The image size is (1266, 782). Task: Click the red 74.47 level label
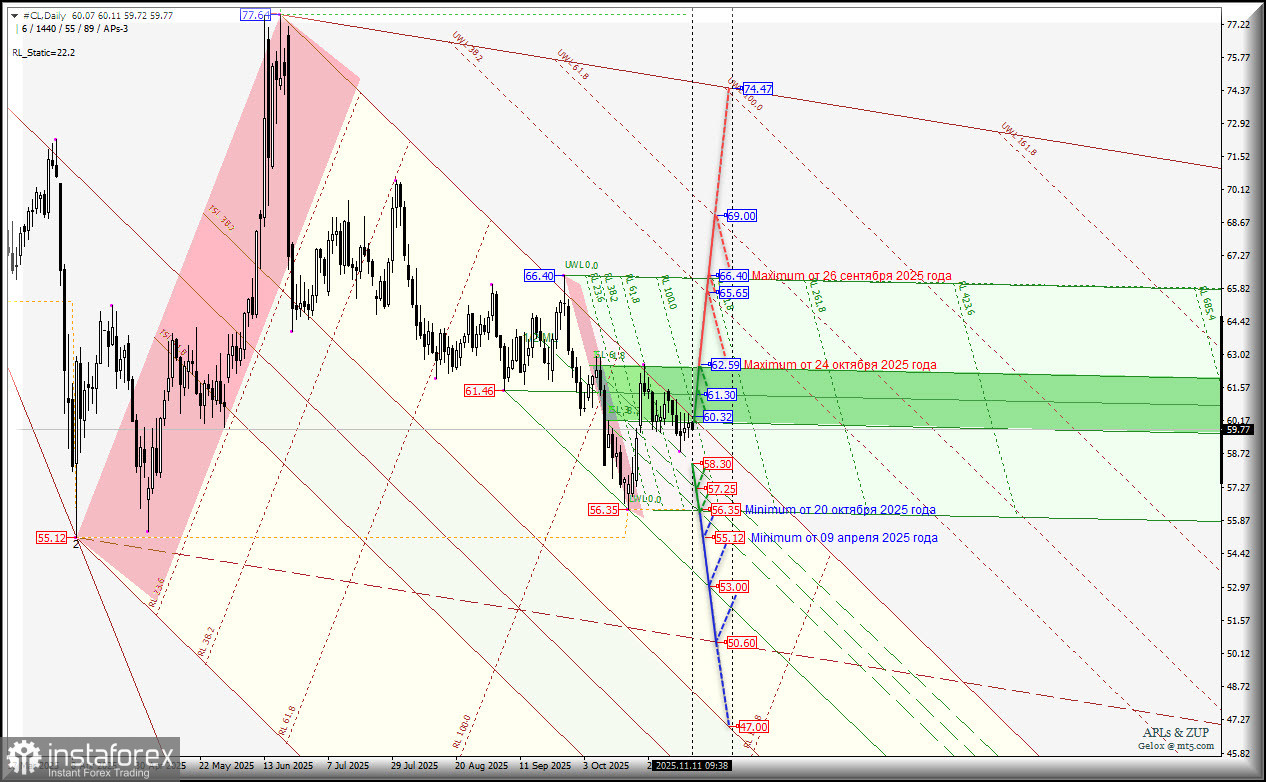pos(758,89)
